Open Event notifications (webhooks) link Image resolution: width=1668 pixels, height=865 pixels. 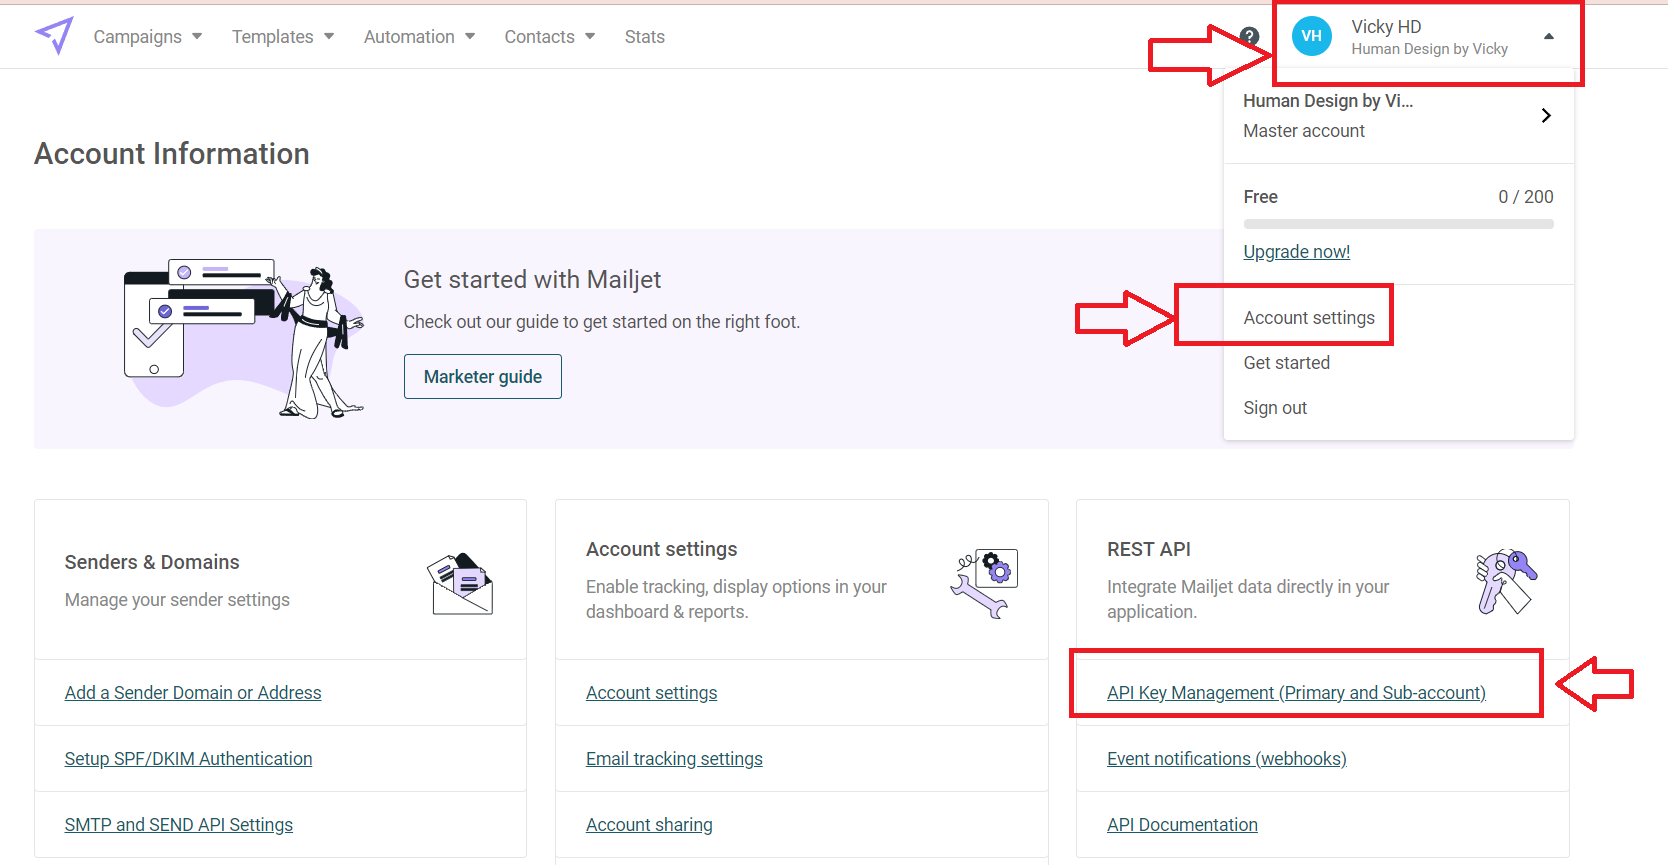click(1226, 759)
